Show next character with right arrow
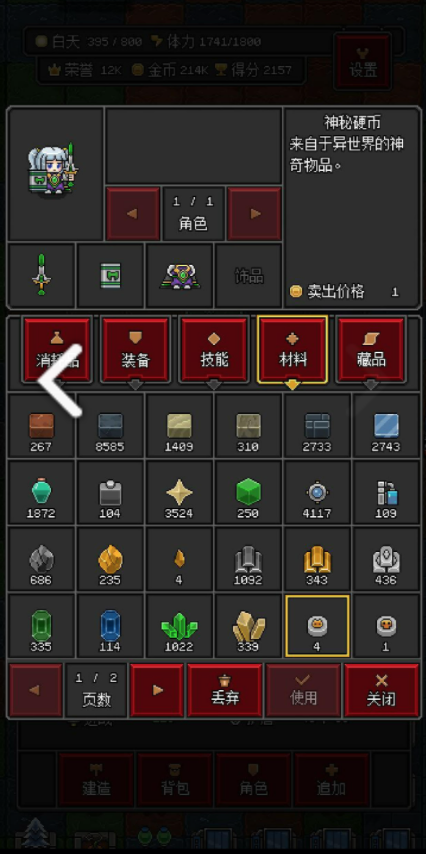Screen dimensions: 426x854 tap(254, 214)
